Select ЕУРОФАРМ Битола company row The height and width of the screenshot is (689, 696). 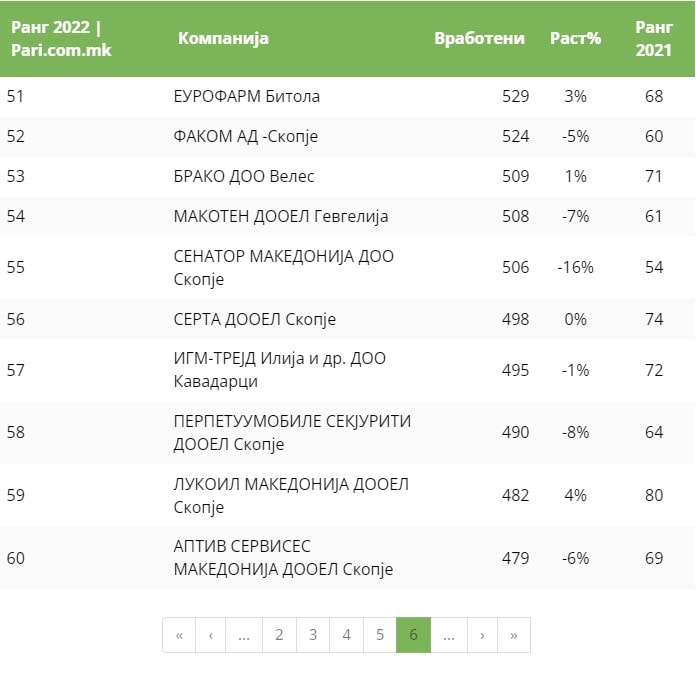246,97
